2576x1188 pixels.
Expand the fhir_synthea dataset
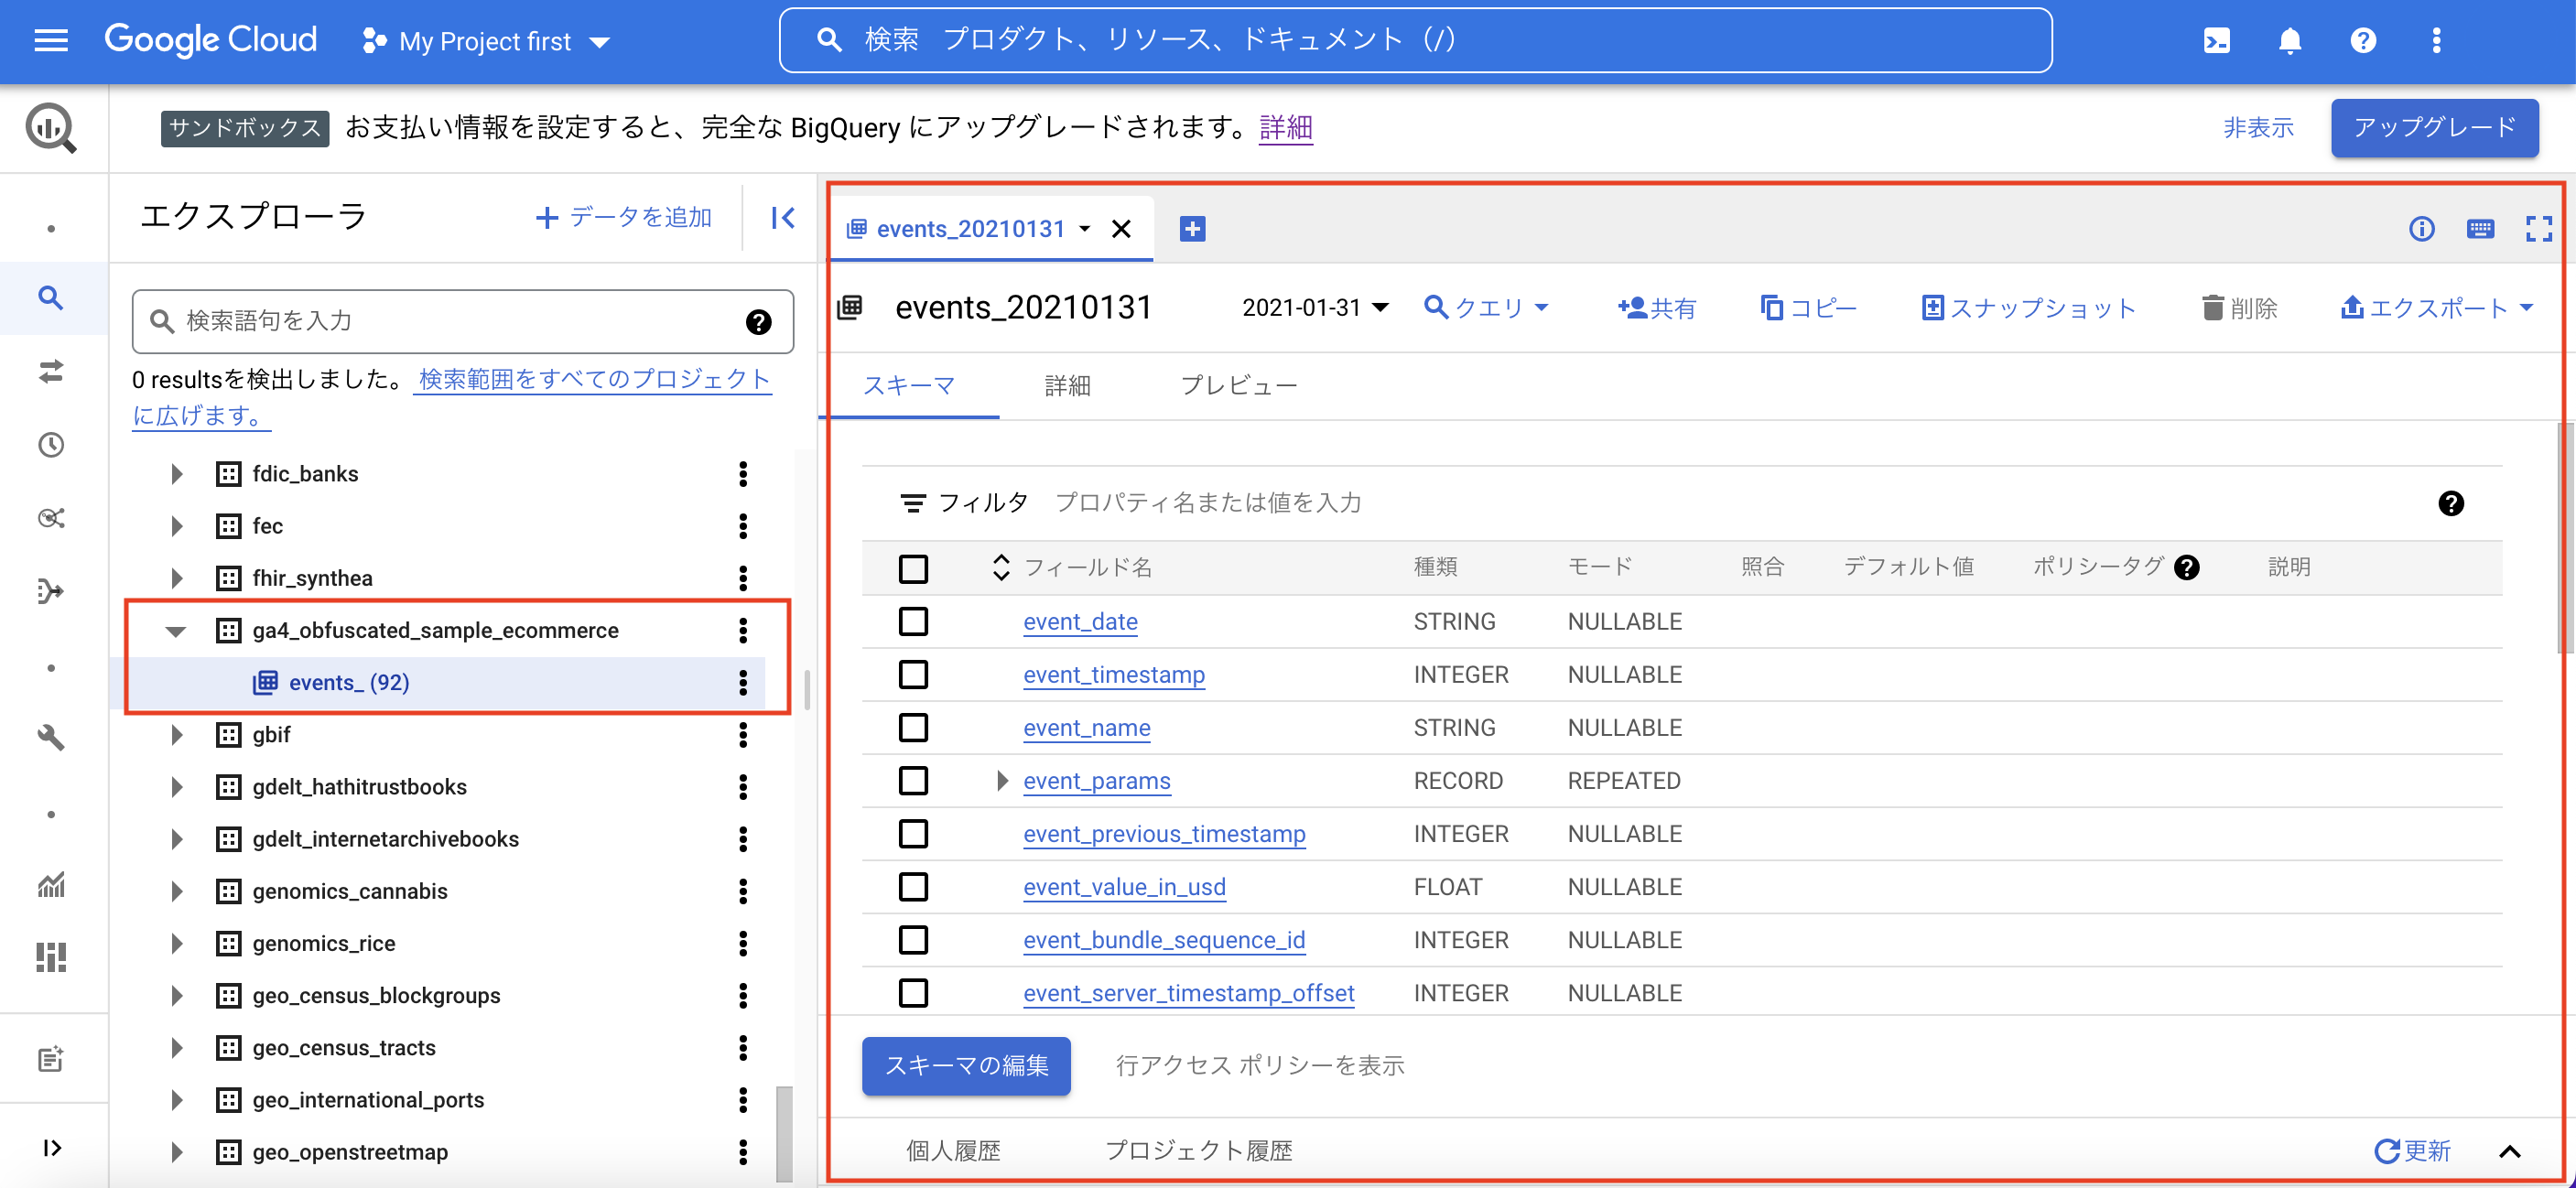(x=176, y=578)
